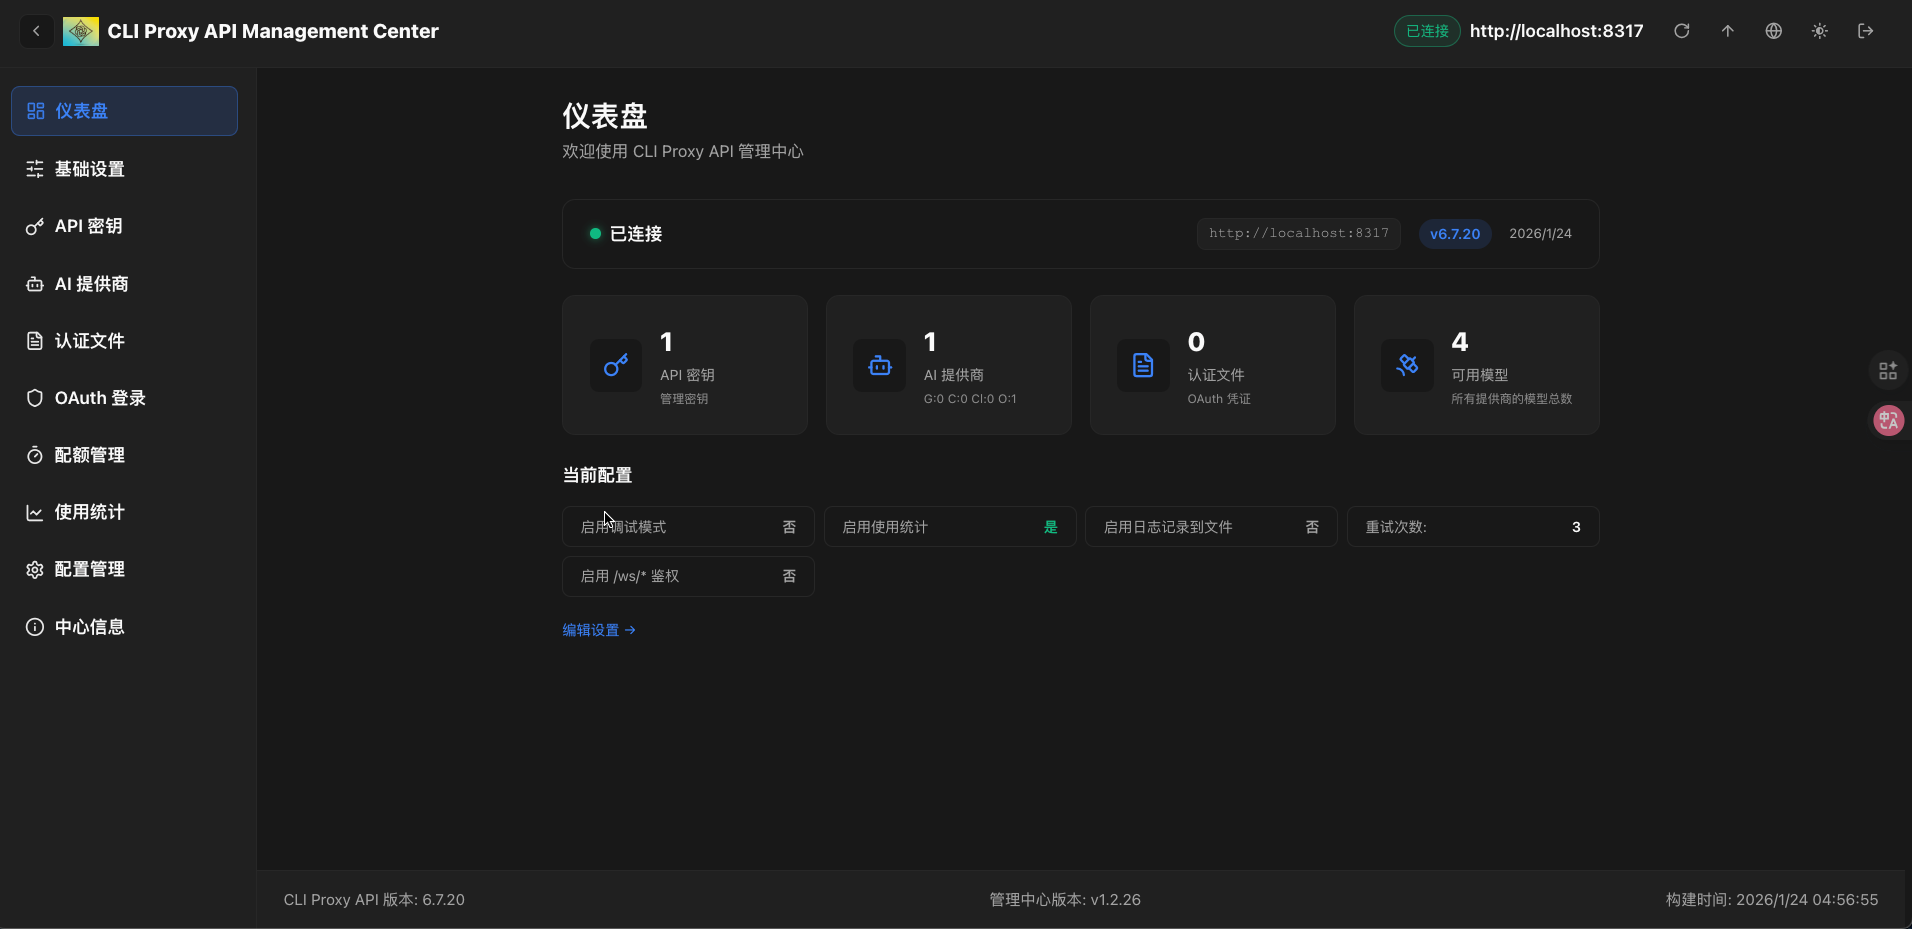Viewport: 1912px width, 929px height.
Task: Click the 当前配置 section heading
Action: [x=597, y=475]
